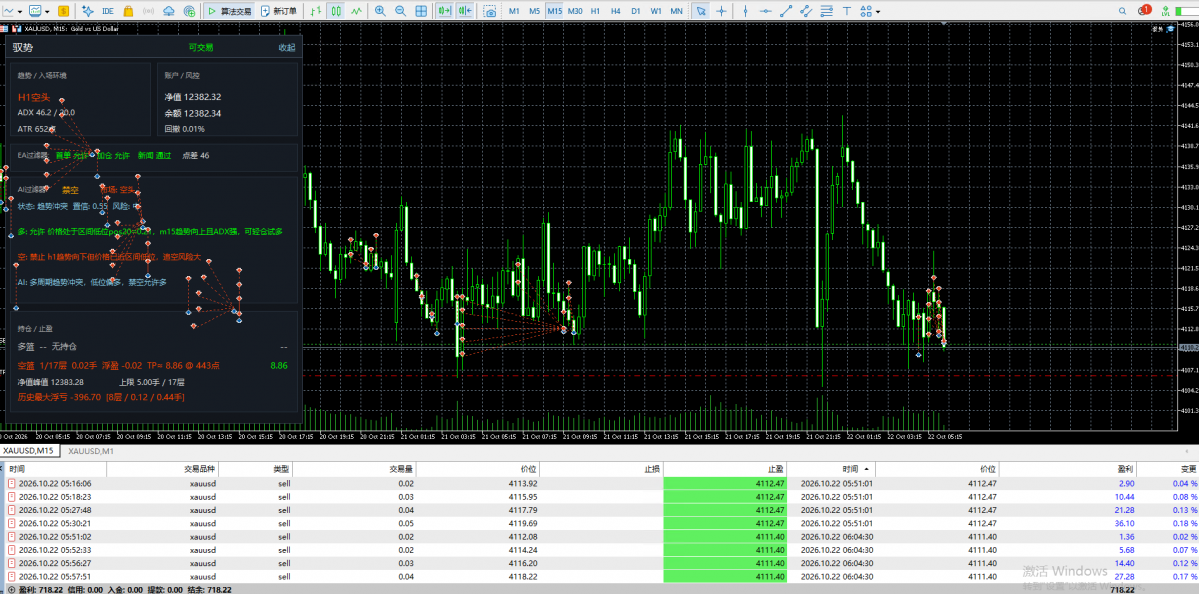Open the sparkle strategy tester icon
1199x594 pixels.
(88, 11)
